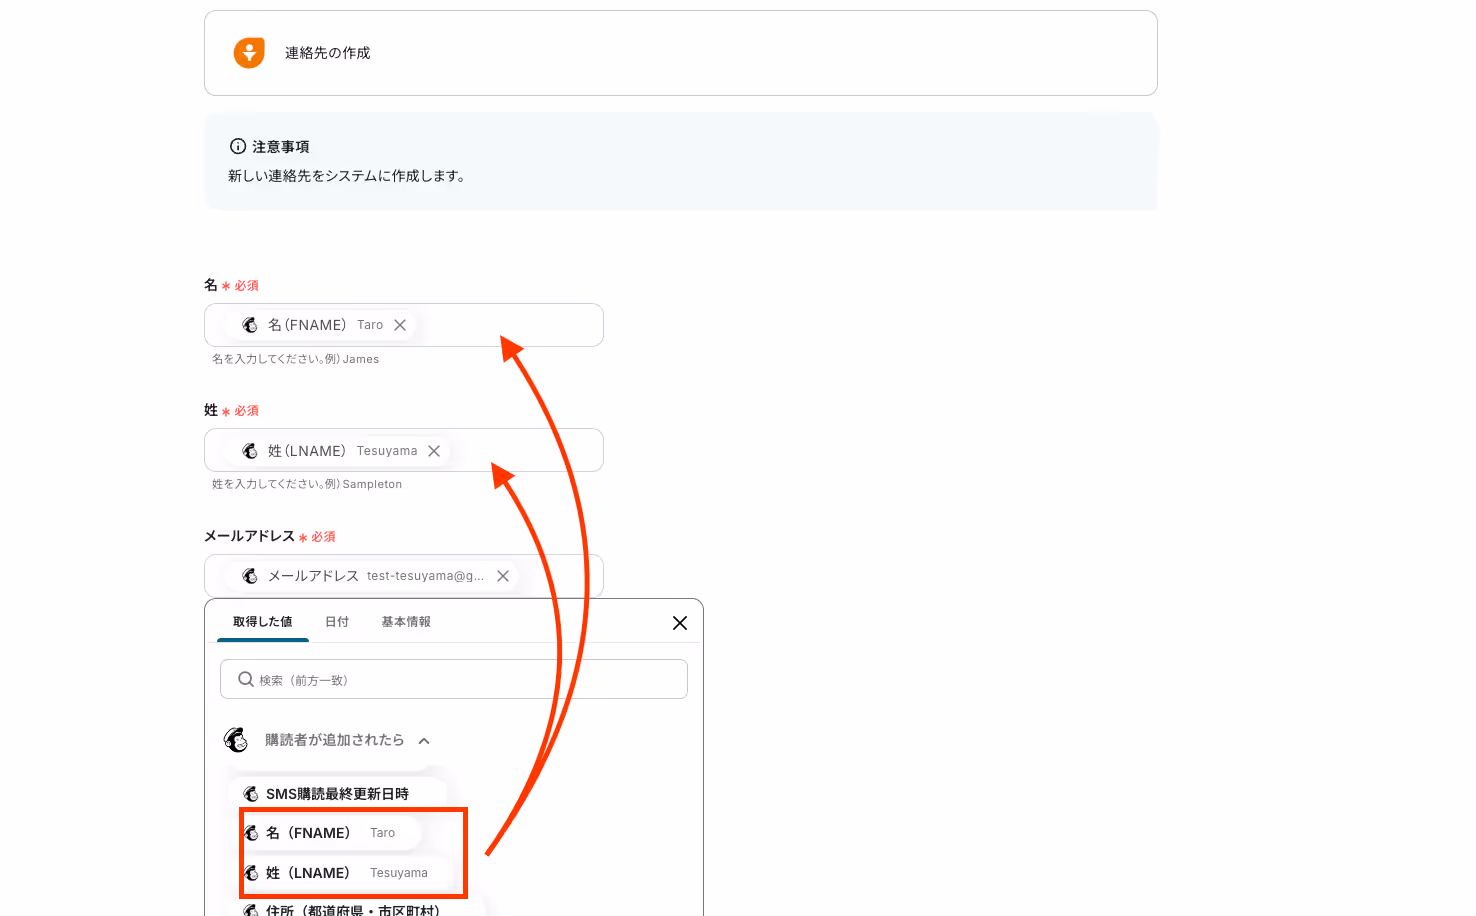Click the Mailchimp logo beside 購読者が追加されたら
This screenshot has height=916, width=1476.
236,740
